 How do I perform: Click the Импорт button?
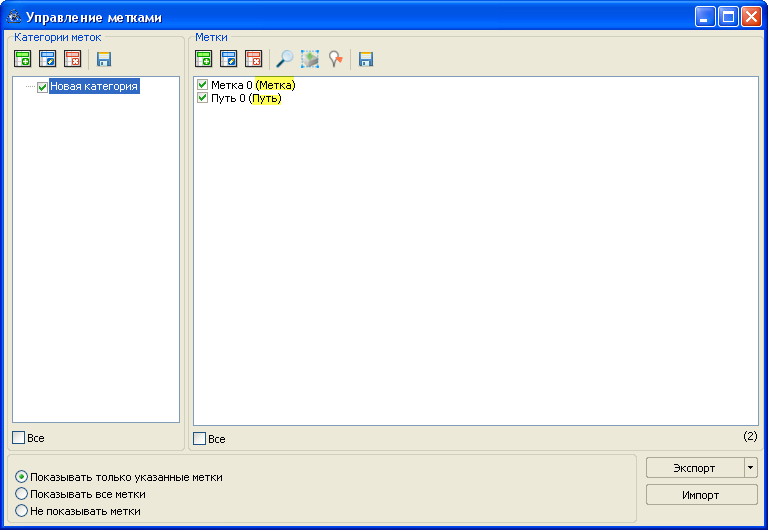point(700,494)
